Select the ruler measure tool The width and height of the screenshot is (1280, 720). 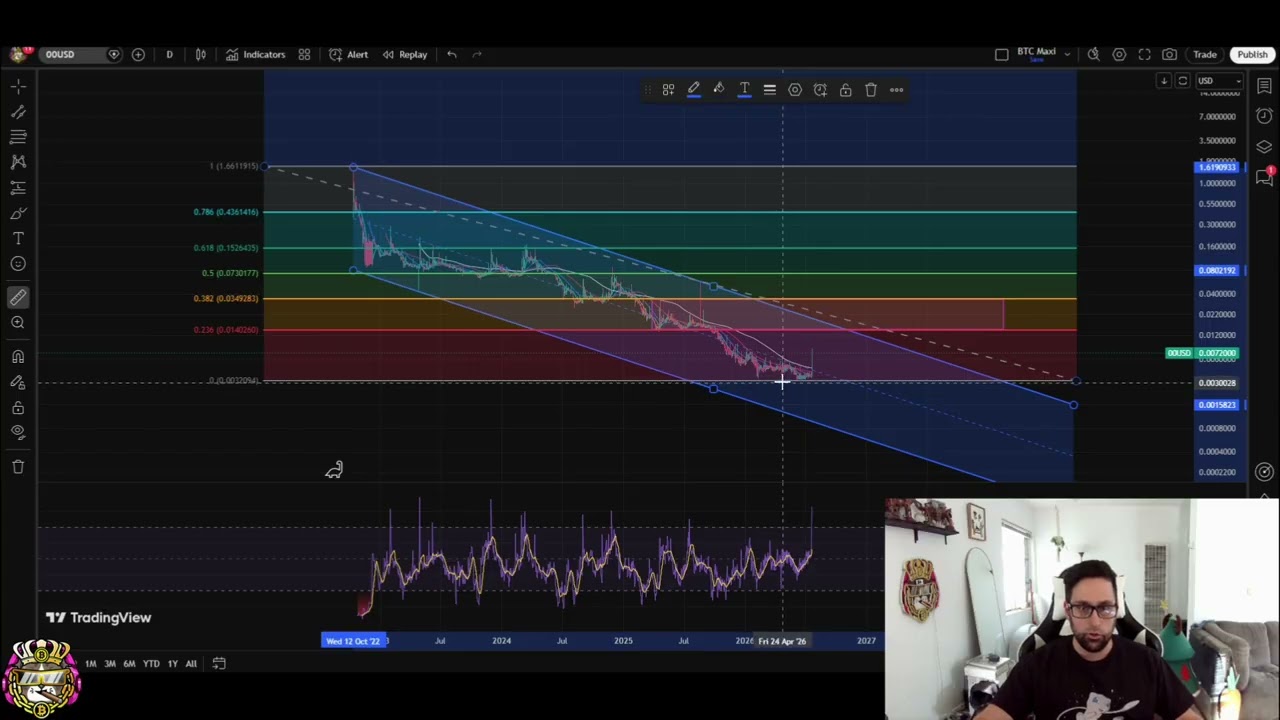pos(18,297)
